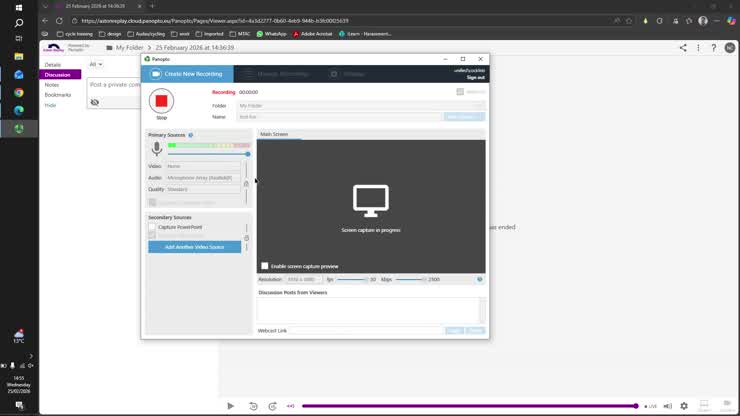Viewport: 740px width, 416px height.
Task: Switch to the Create New Recording tab
Action: 187,74
